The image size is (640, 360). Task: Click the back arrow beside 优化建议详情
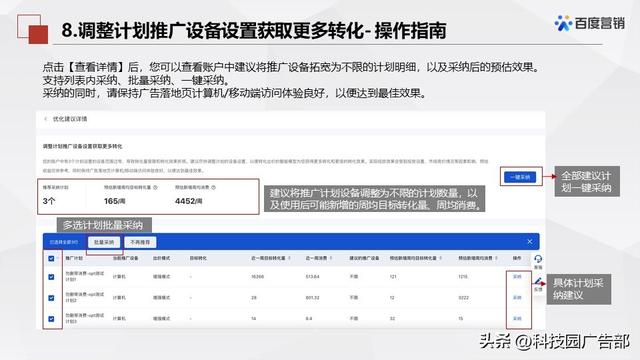point(45,119)
